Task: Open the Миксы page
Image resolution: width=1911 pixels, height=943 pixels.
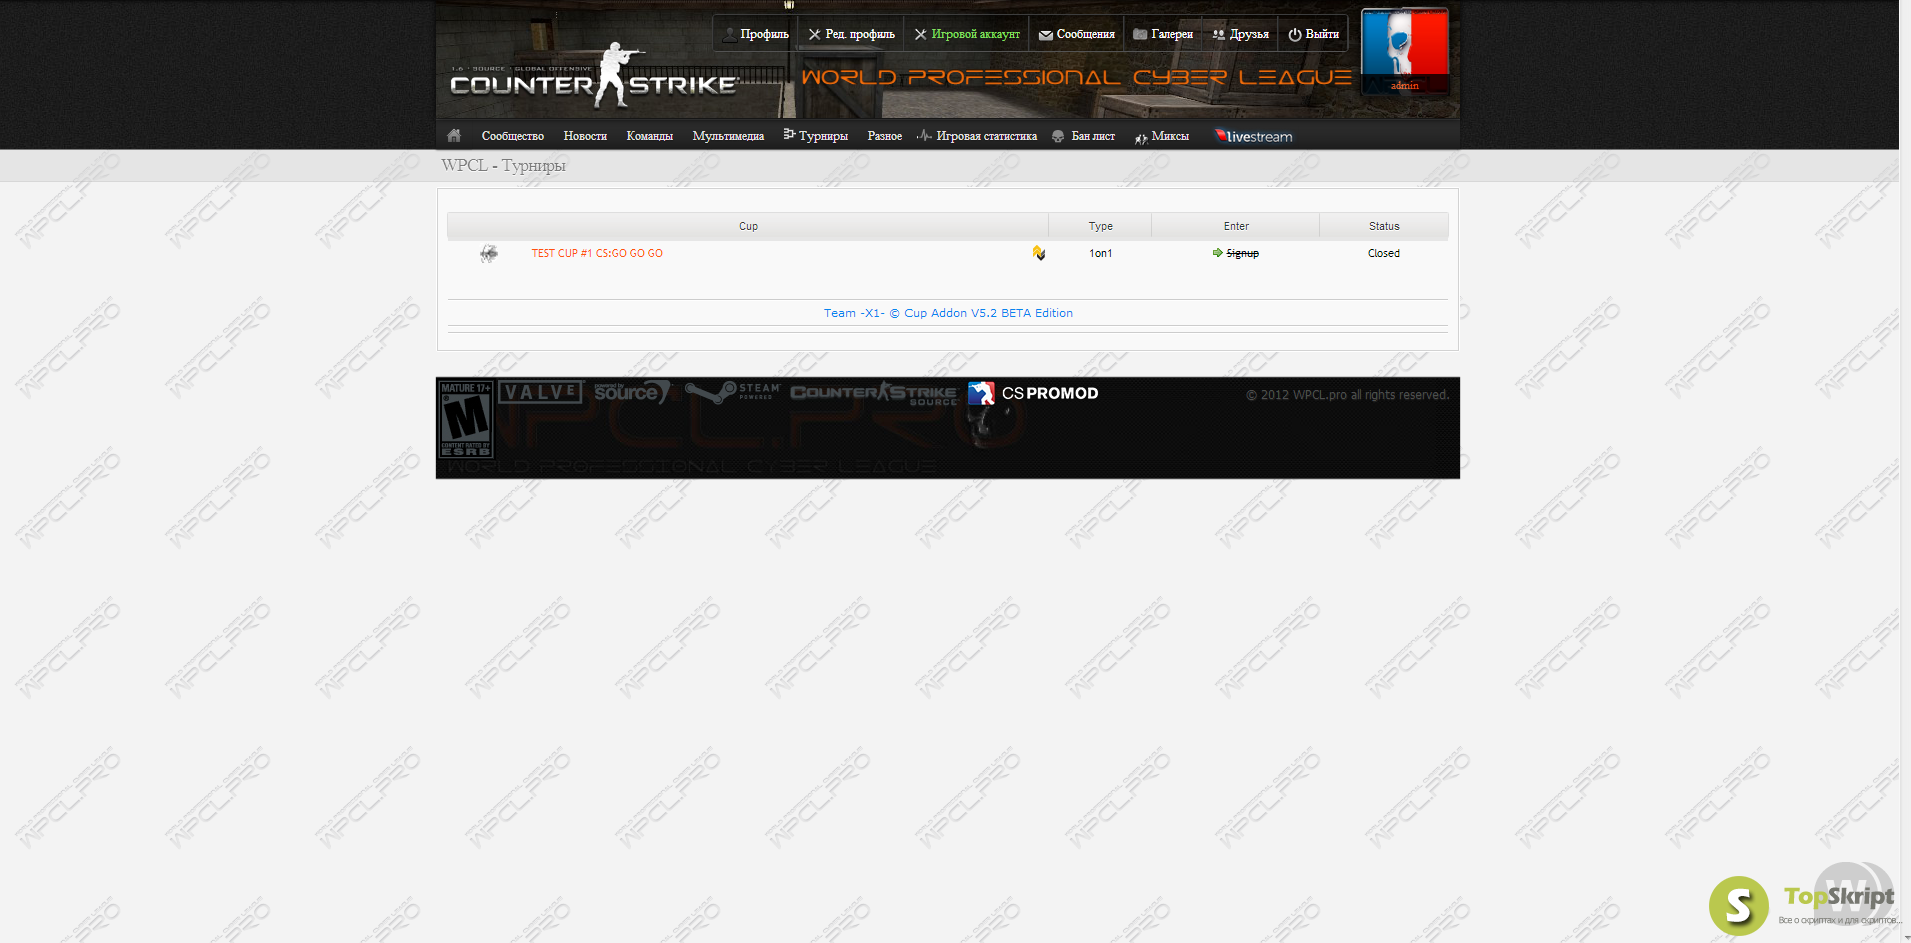Action: click(x=1162, y=136)
